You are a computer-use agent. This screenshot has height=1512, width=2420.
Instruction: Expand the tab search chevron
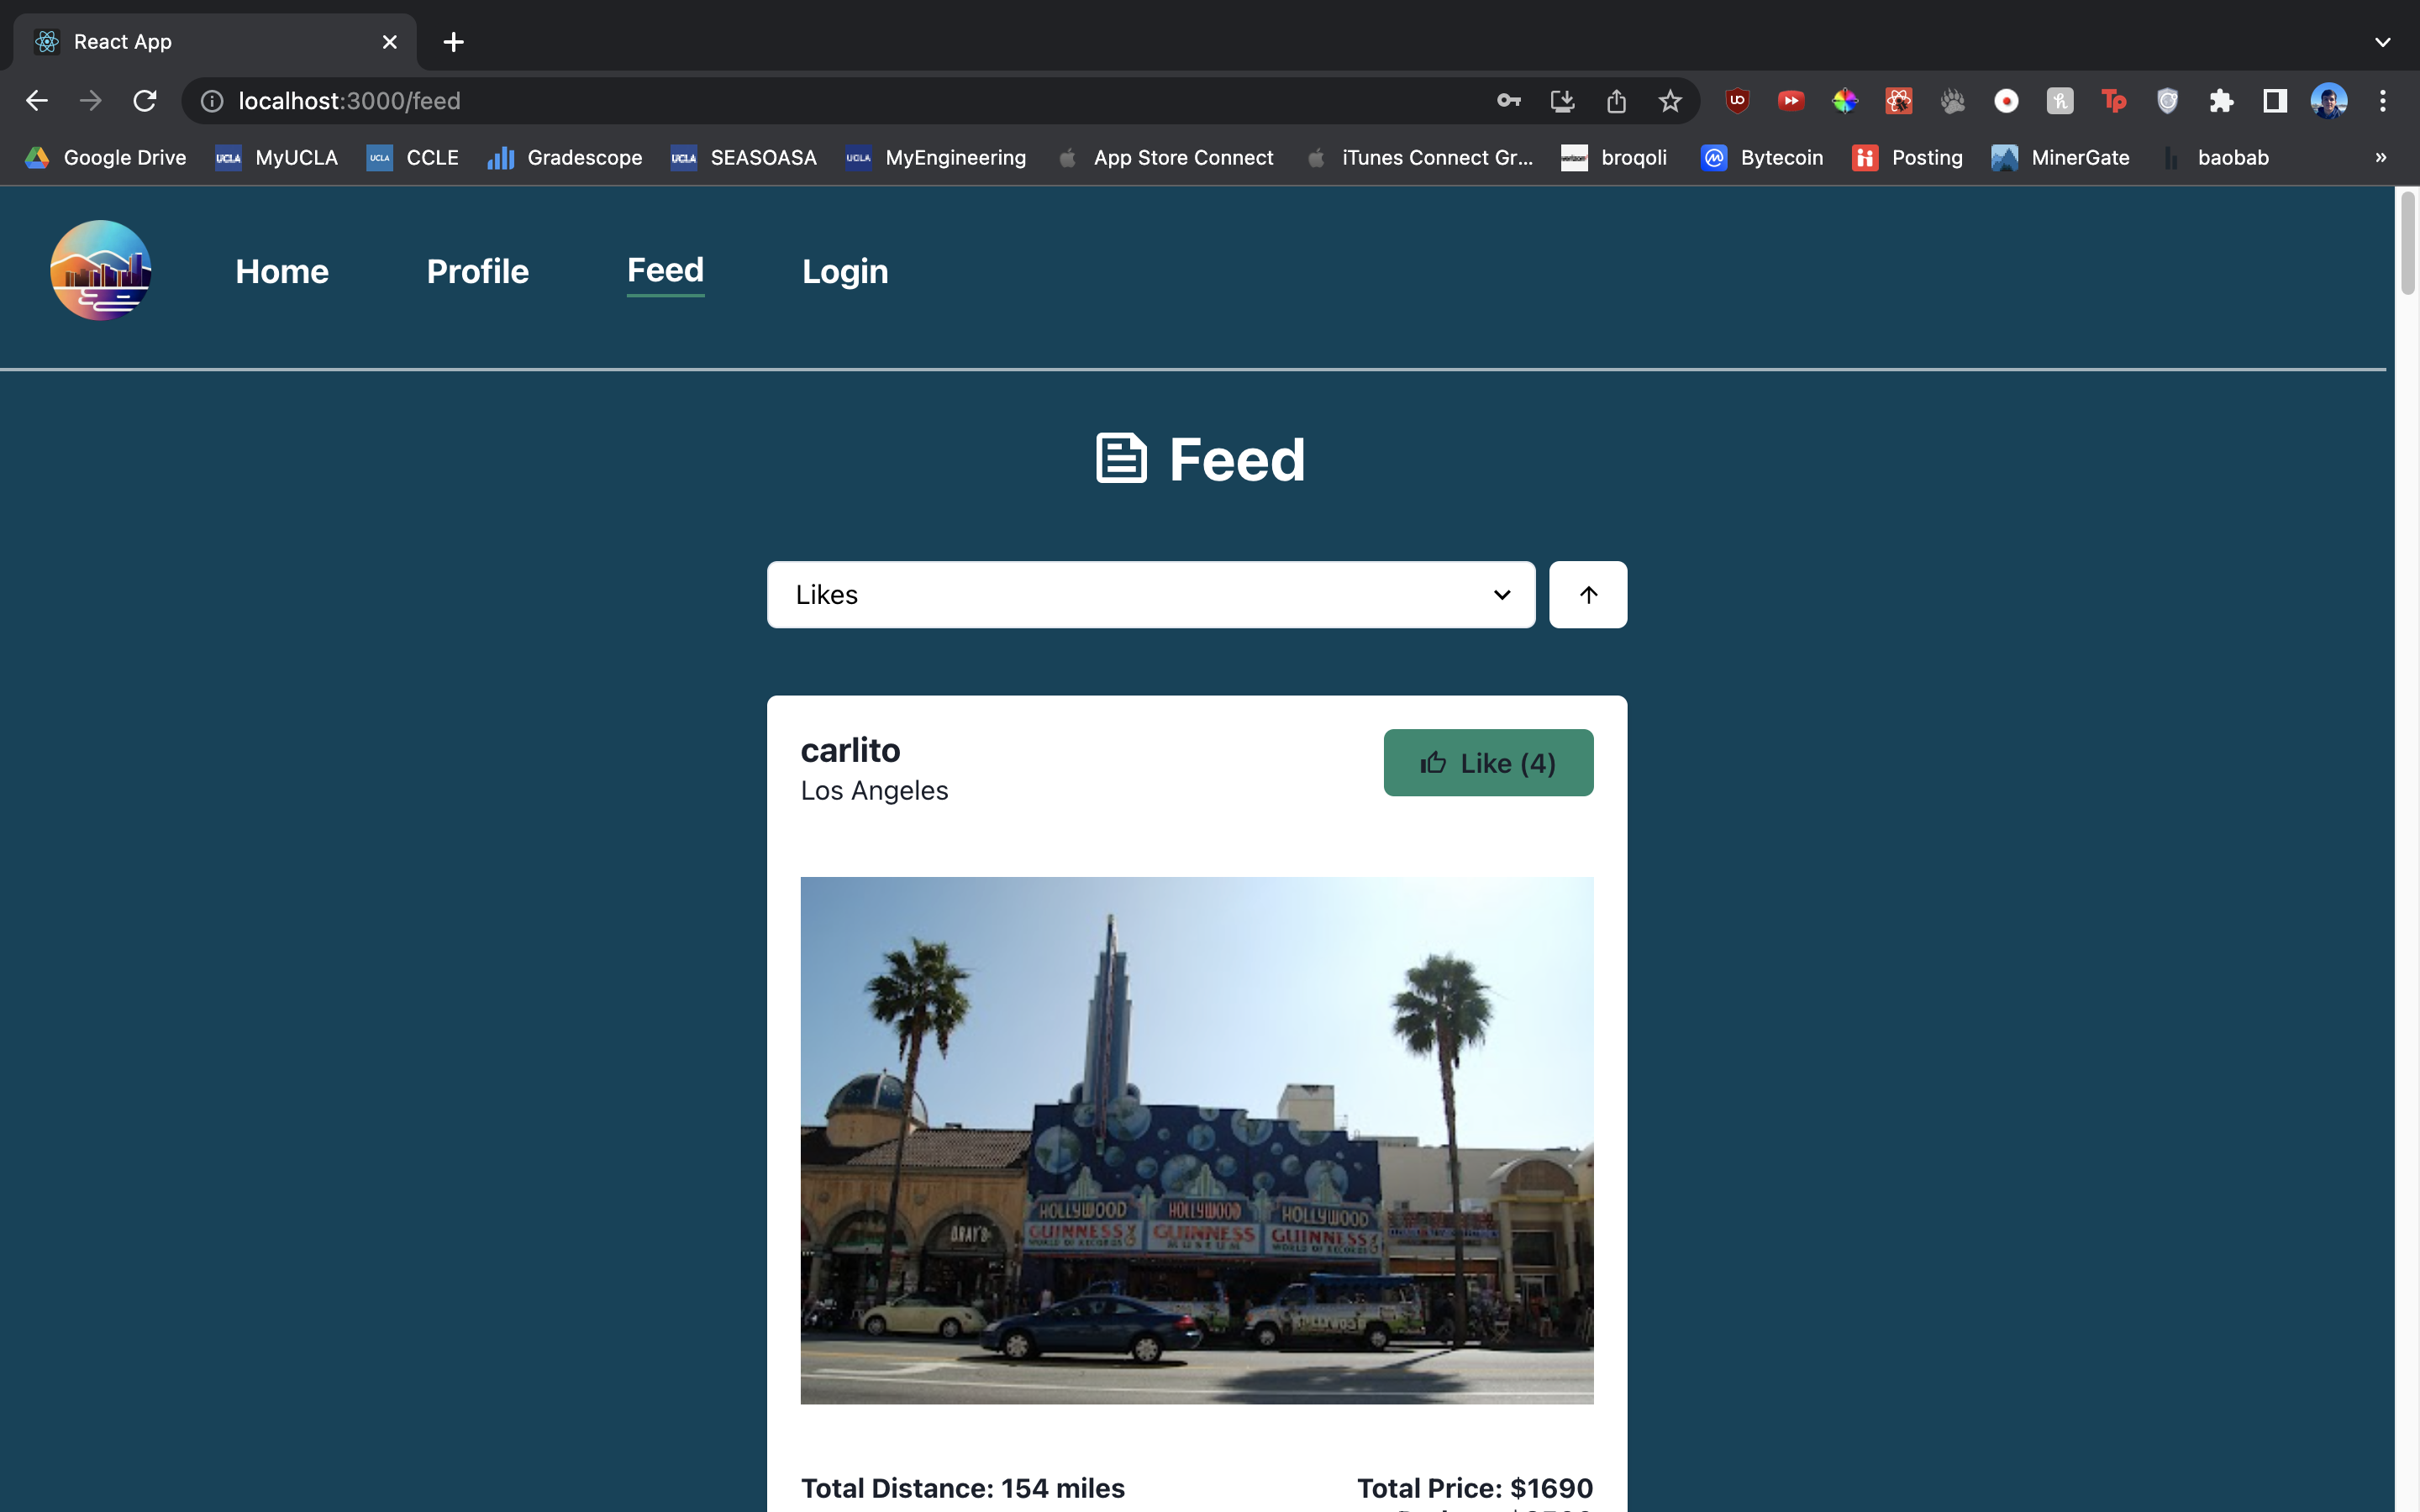(x=2382, y=42)
